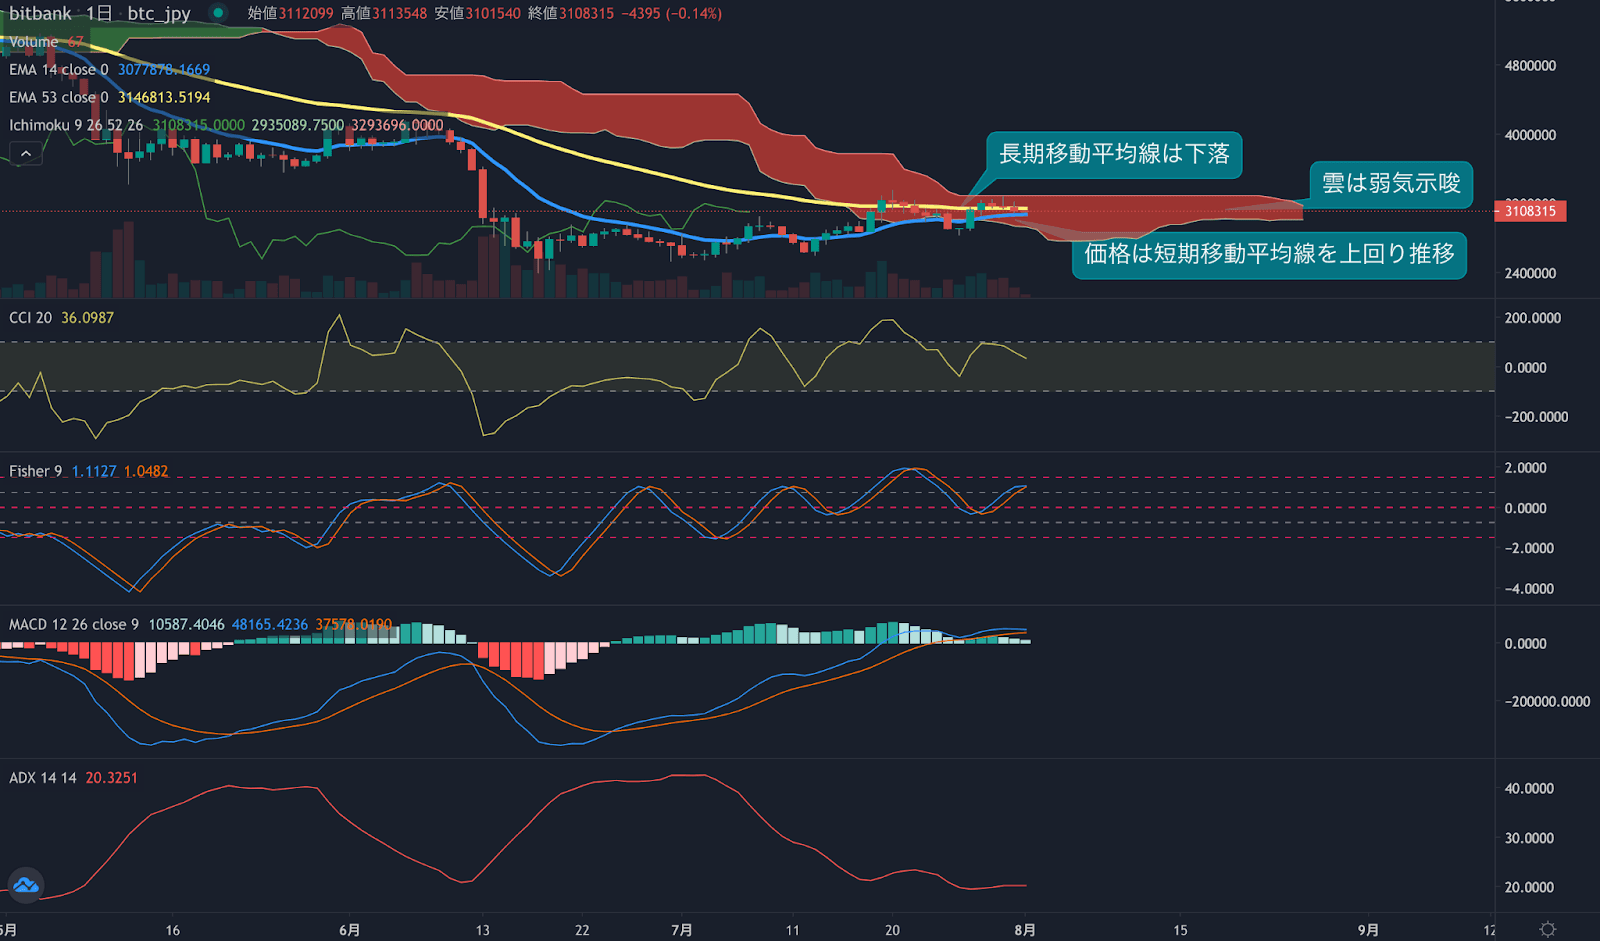Collapse the indicator legend with the chevron arrow

tap(26, 153)
